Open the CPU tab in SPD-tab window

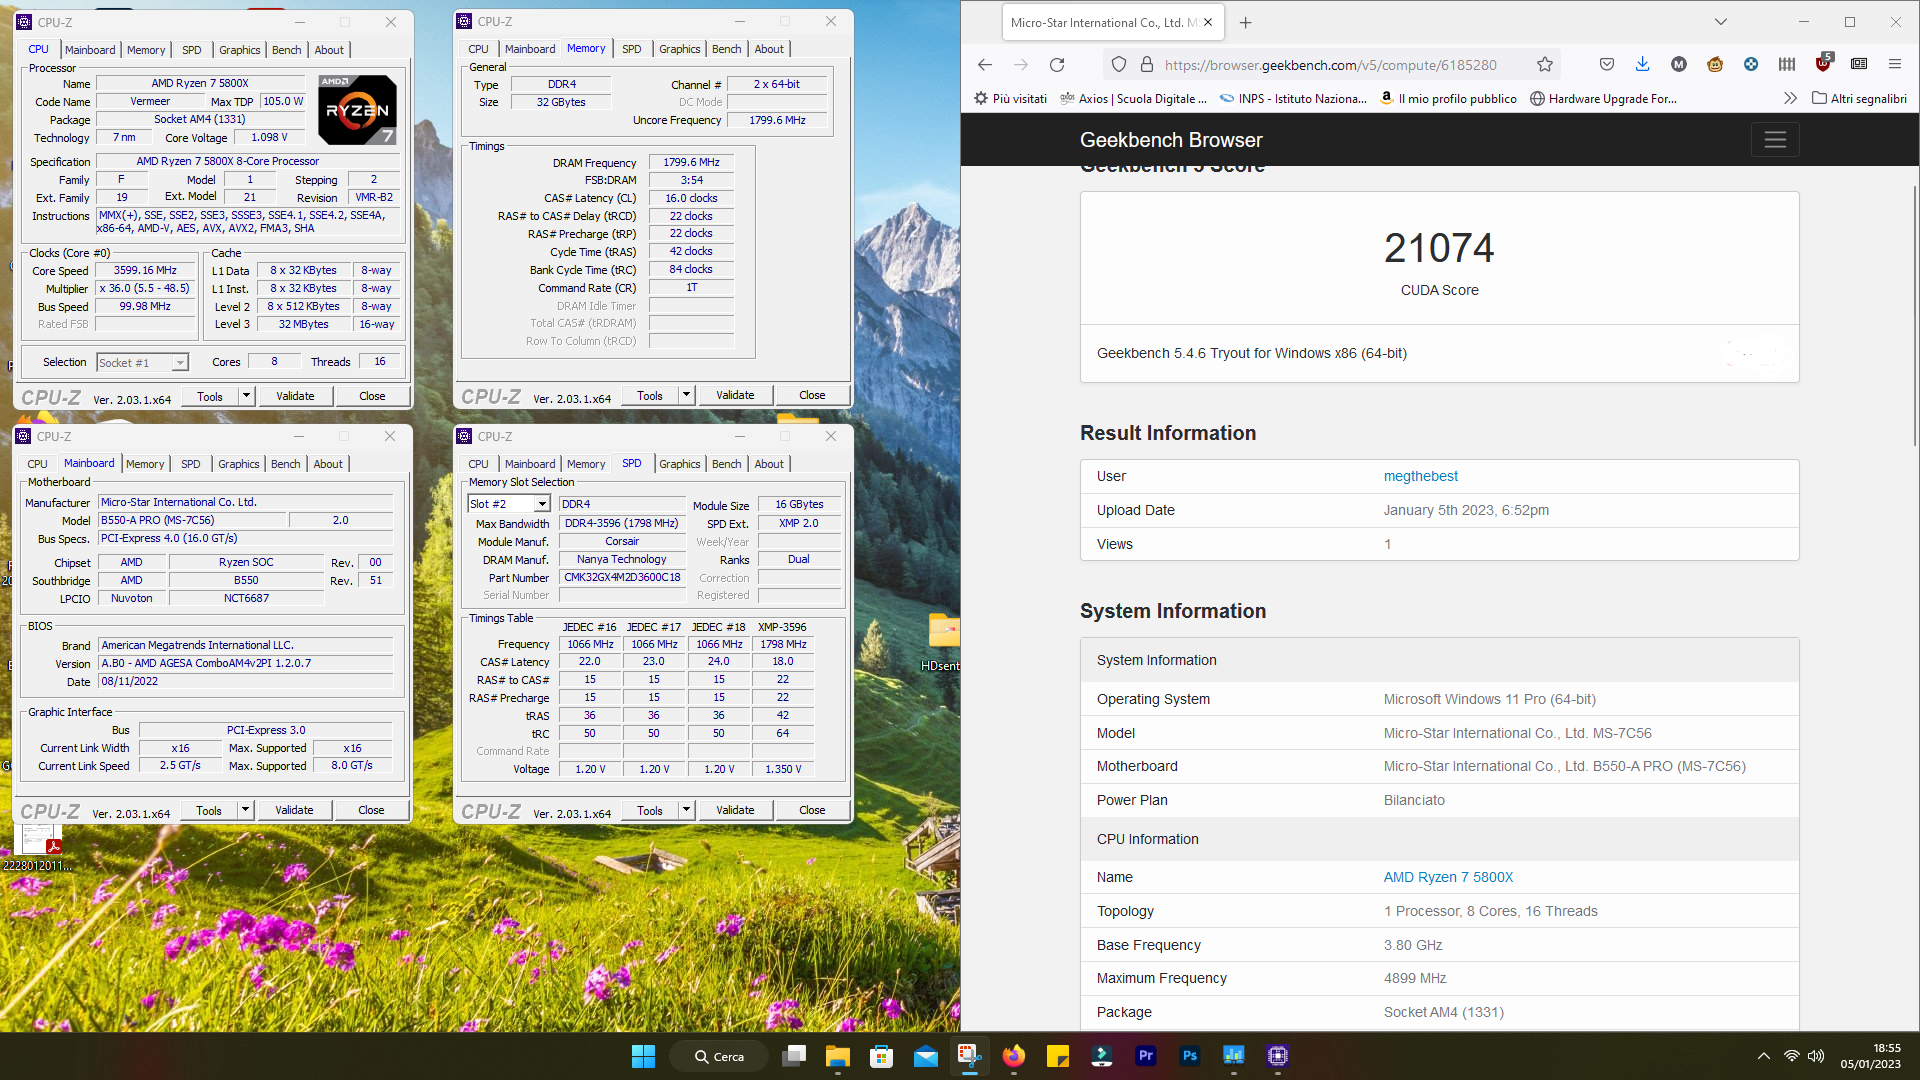point(479,464)
